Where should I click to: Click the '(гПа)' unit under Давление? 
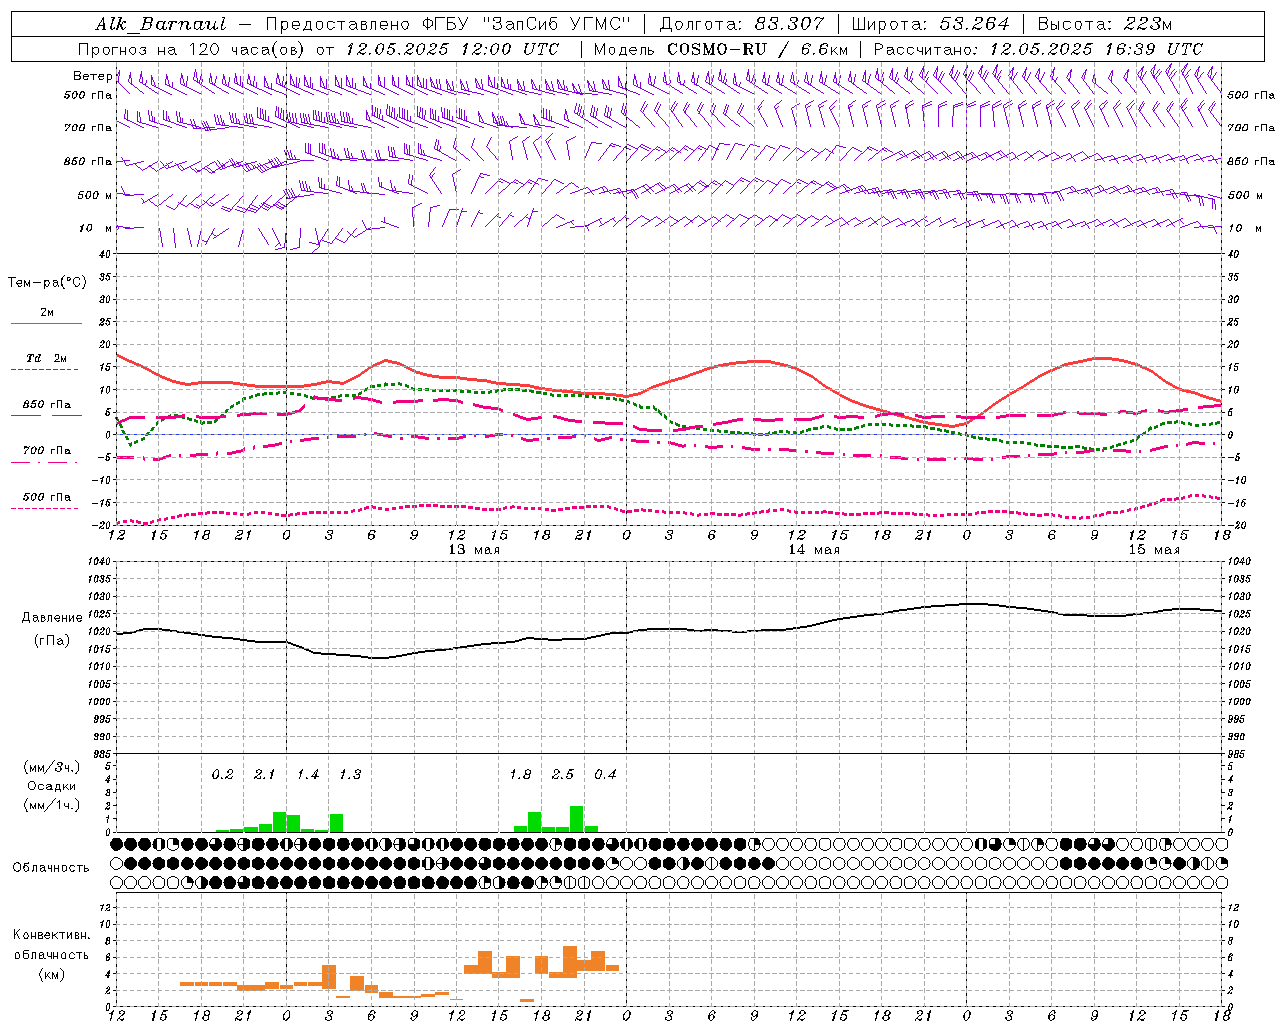[51, 641]
